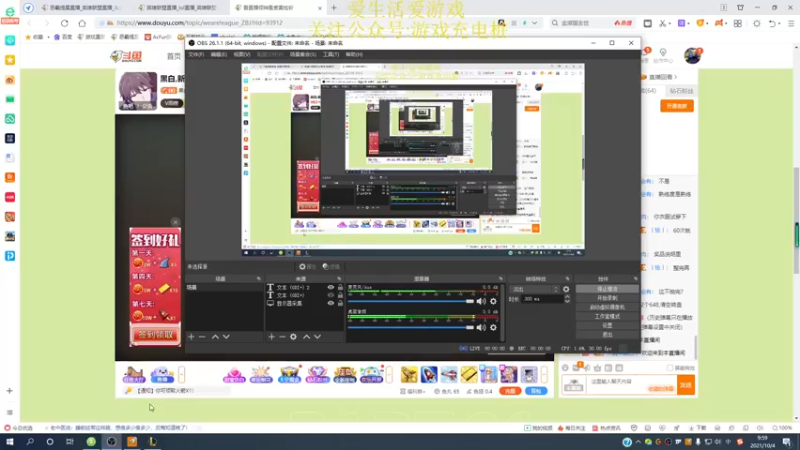
Task: Reload the browser page
Action: coord(64,23)
